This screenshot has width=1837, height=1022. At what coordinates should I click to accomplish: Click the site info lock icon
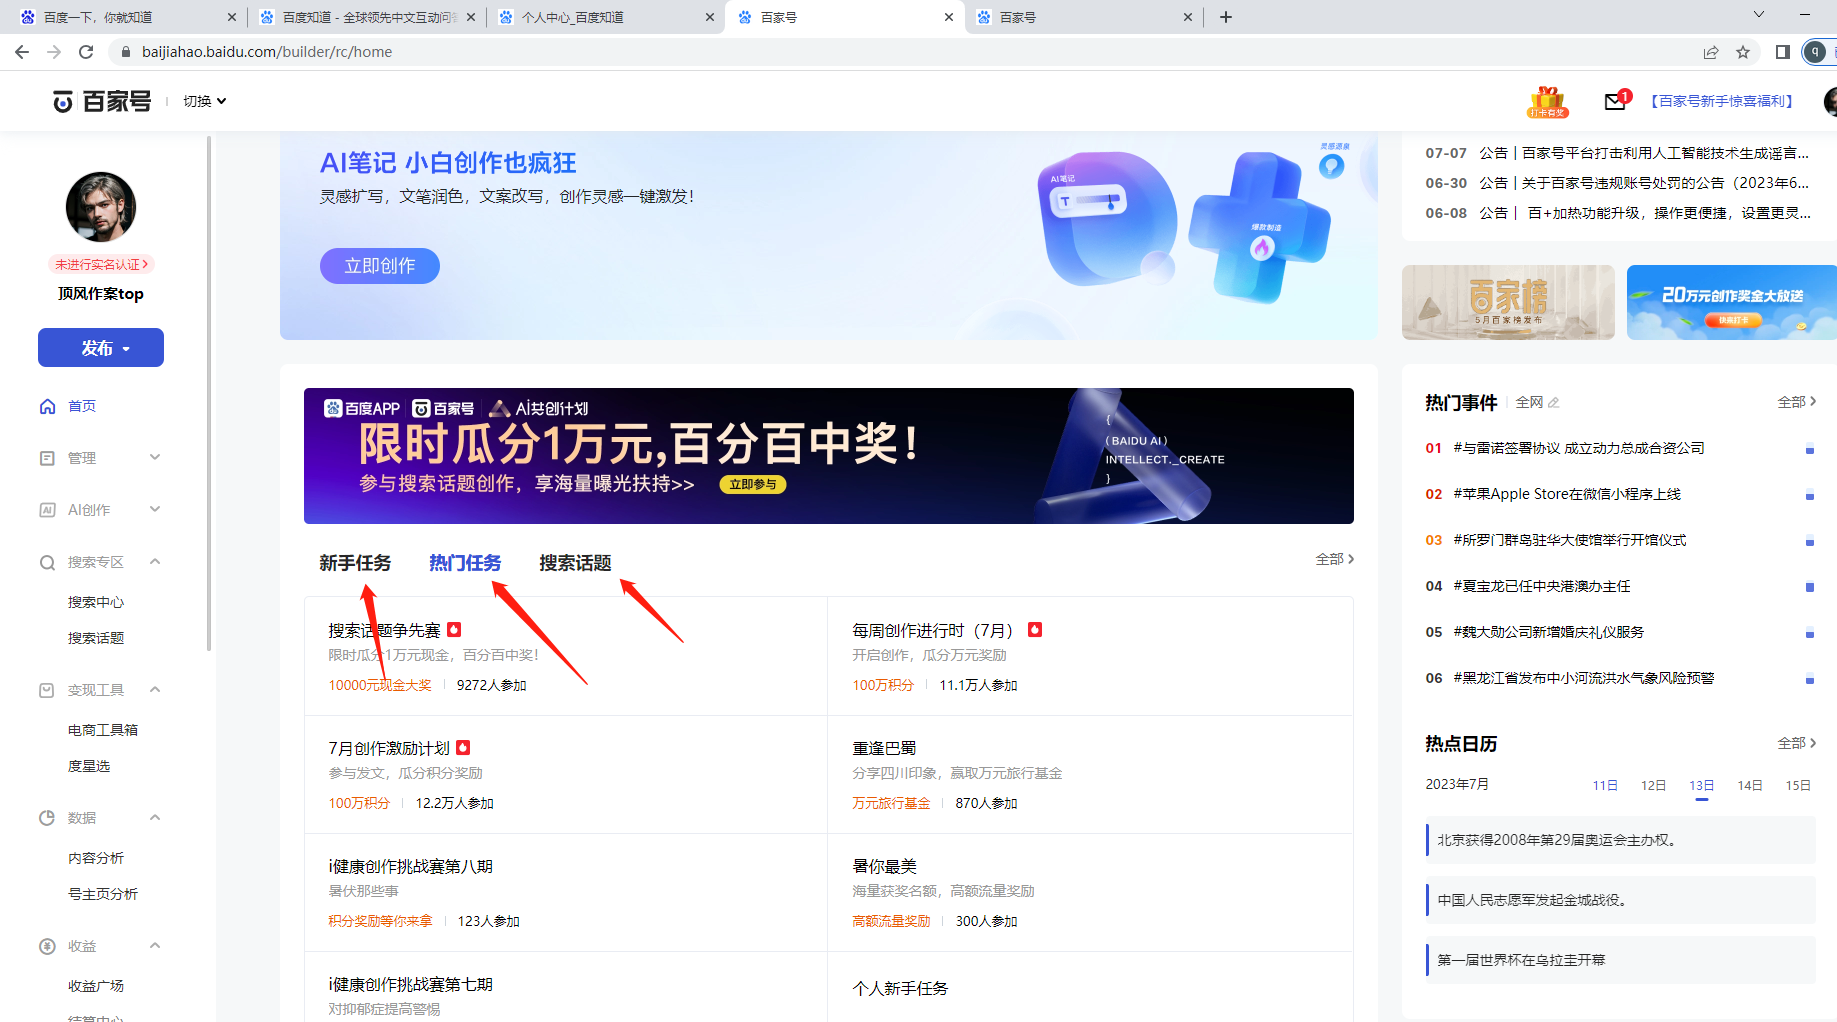tap(125, 52)
